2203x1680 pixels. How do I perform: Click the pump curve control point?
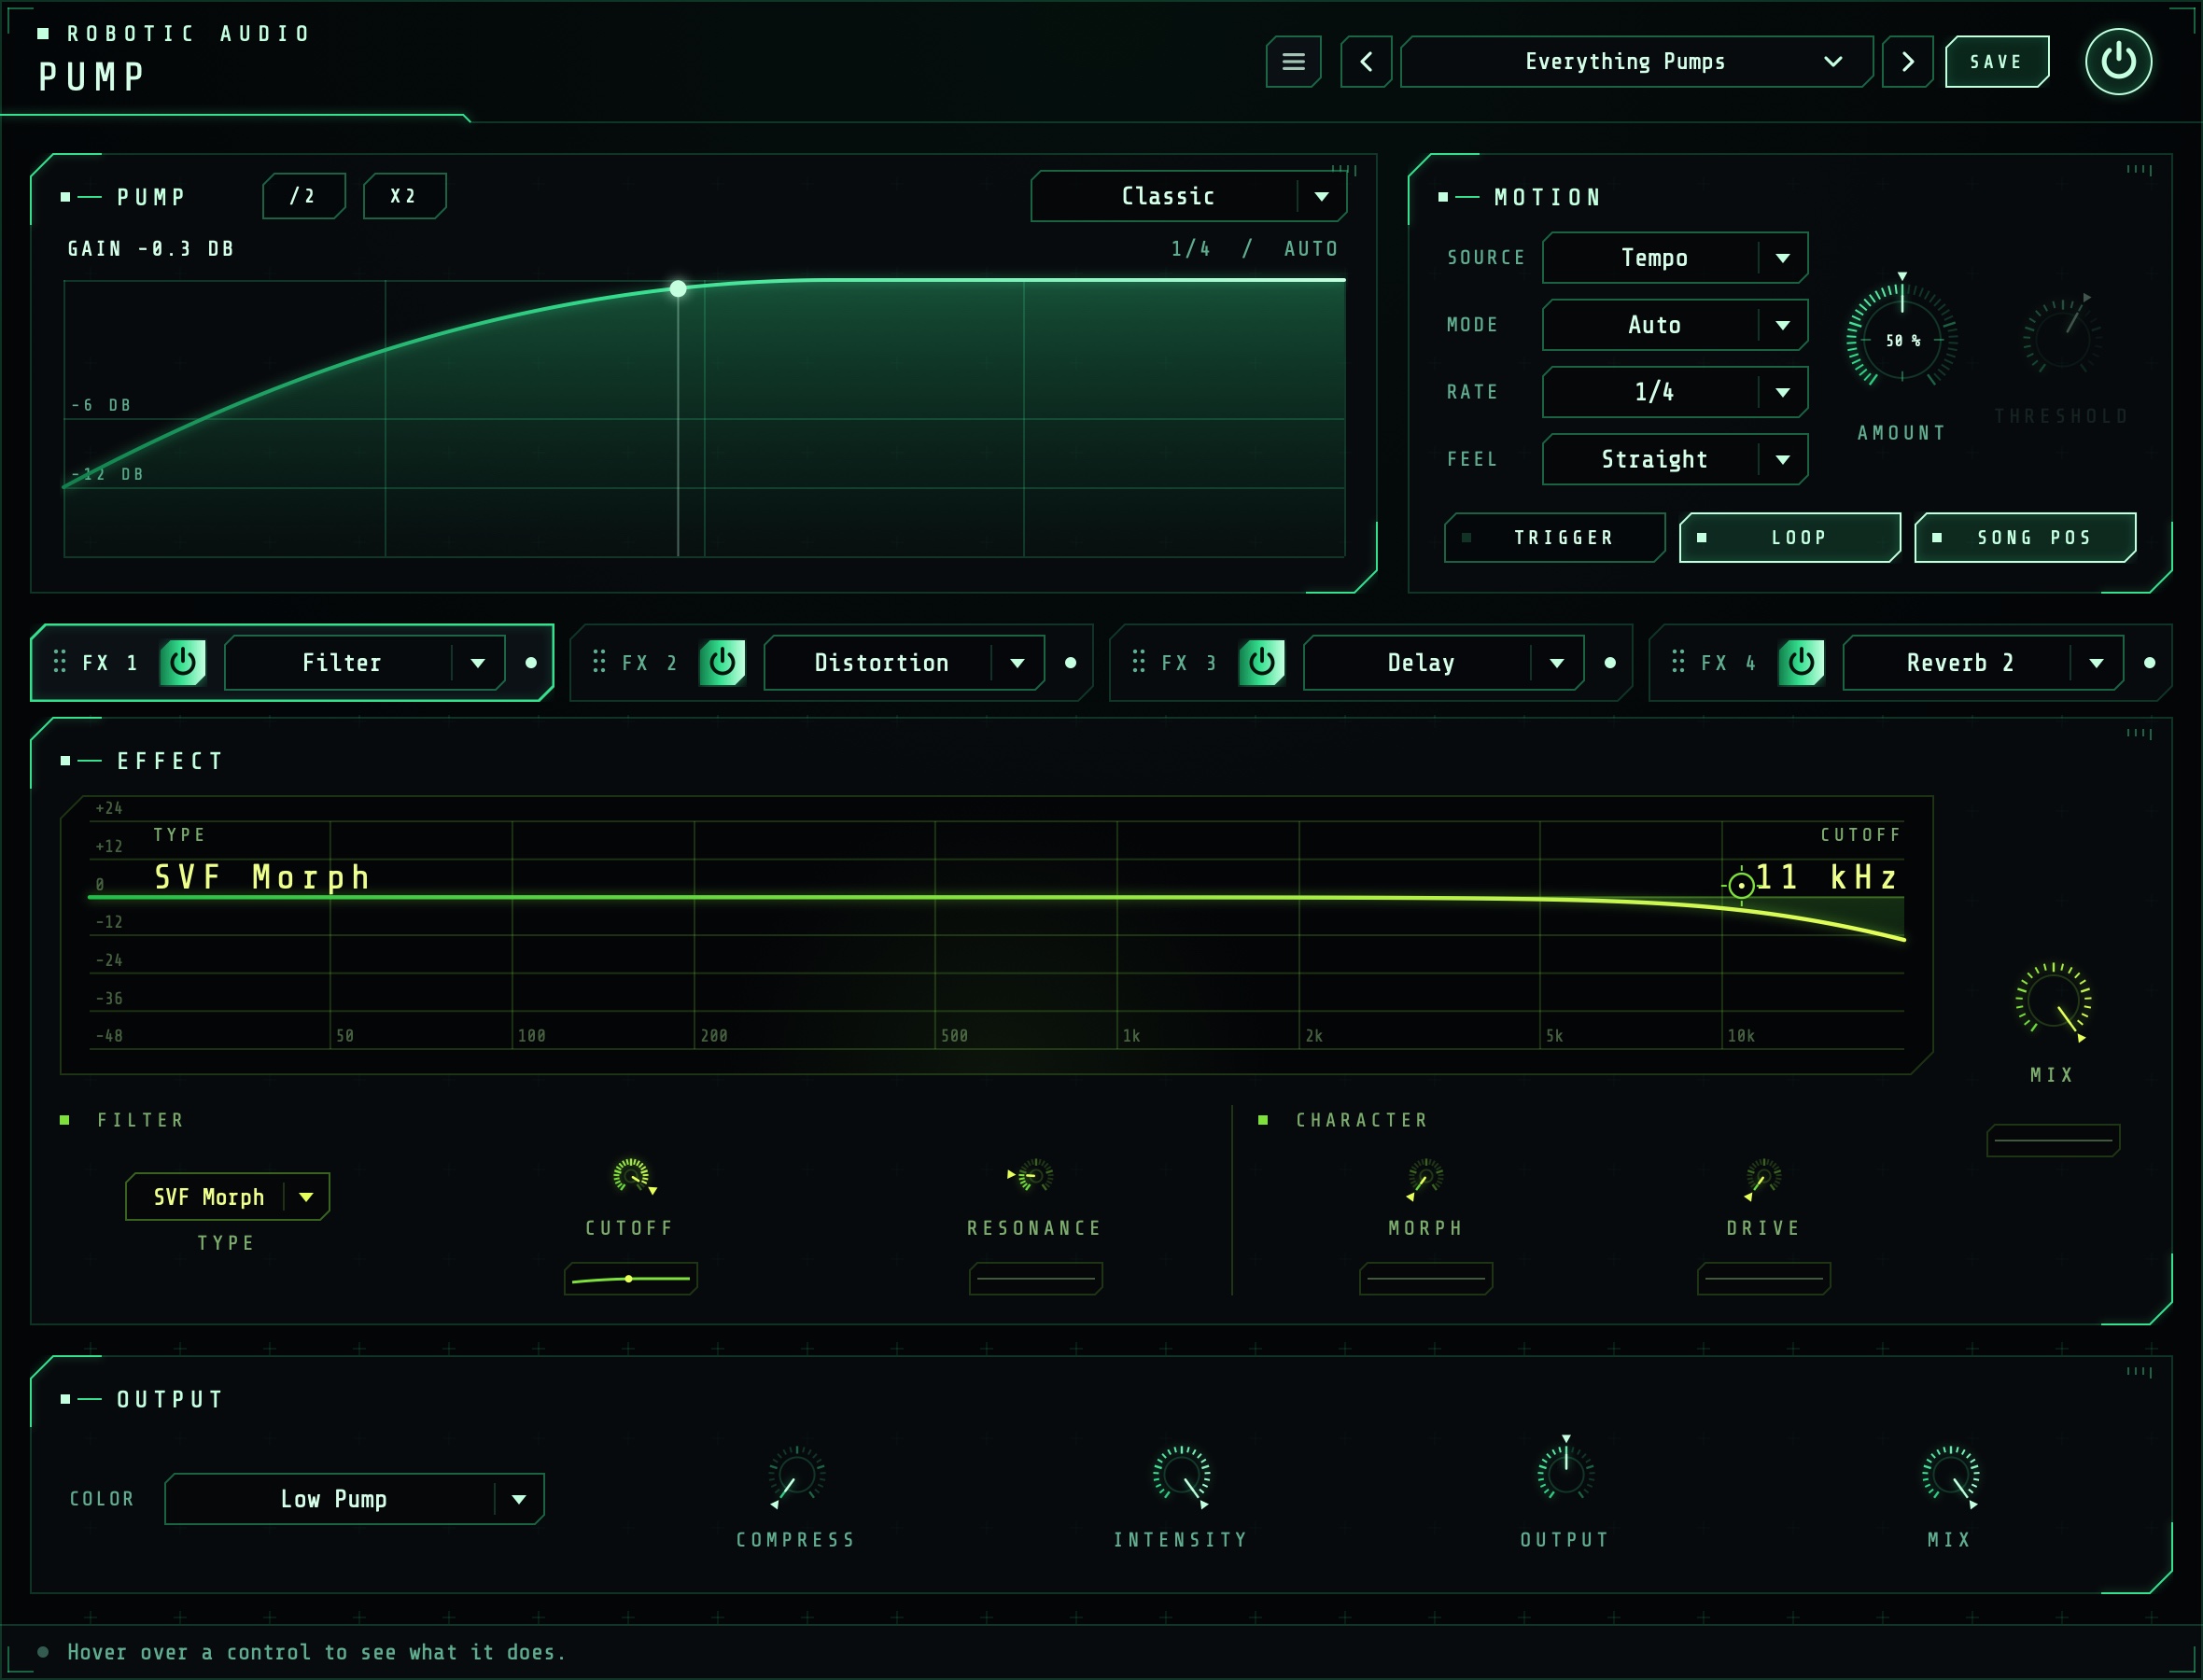(678, 289)
